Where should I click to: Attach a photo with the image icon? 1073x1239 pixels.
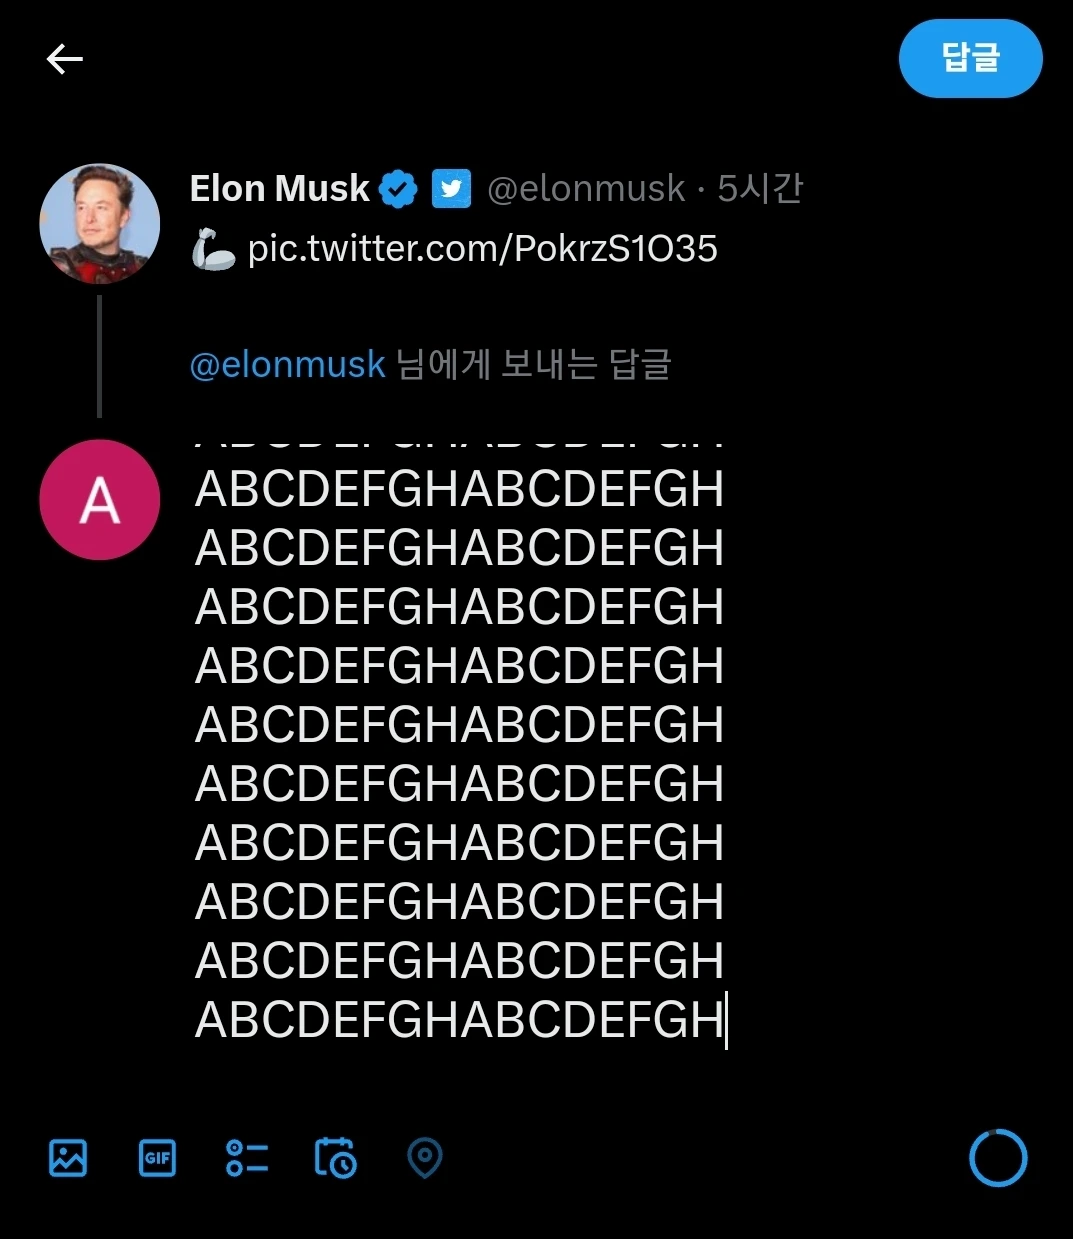tap(68, 1158)
